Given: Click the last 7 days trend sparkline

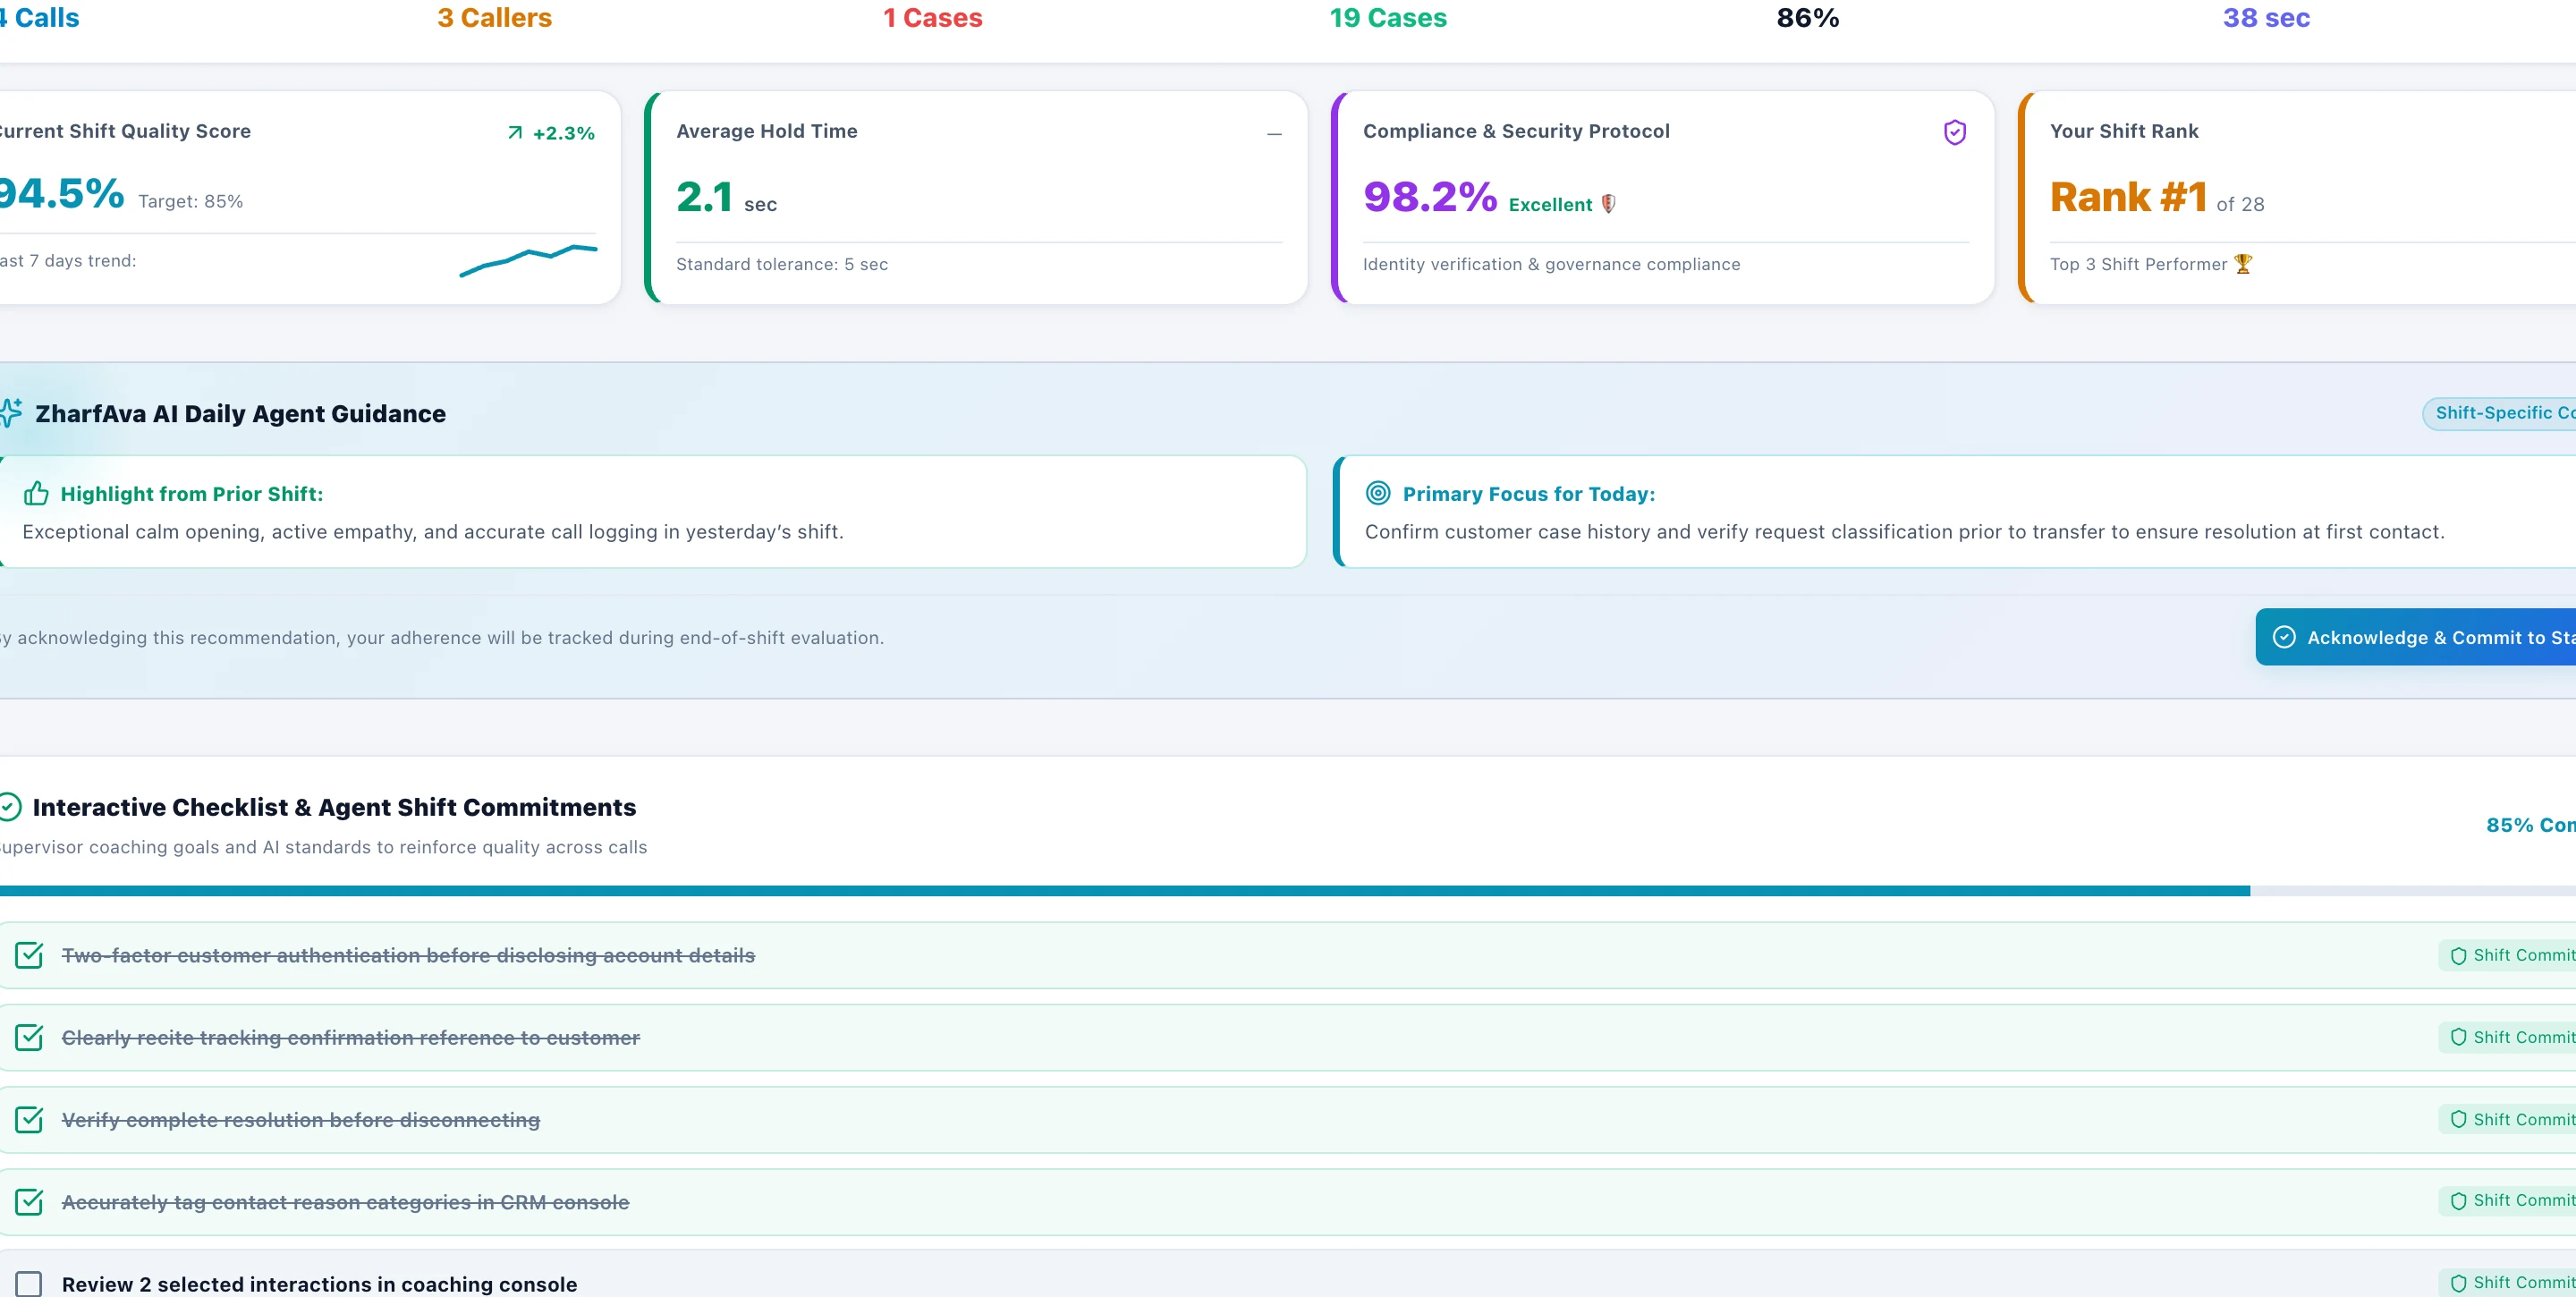Looking at the screenshot, I should pos(528,260).
